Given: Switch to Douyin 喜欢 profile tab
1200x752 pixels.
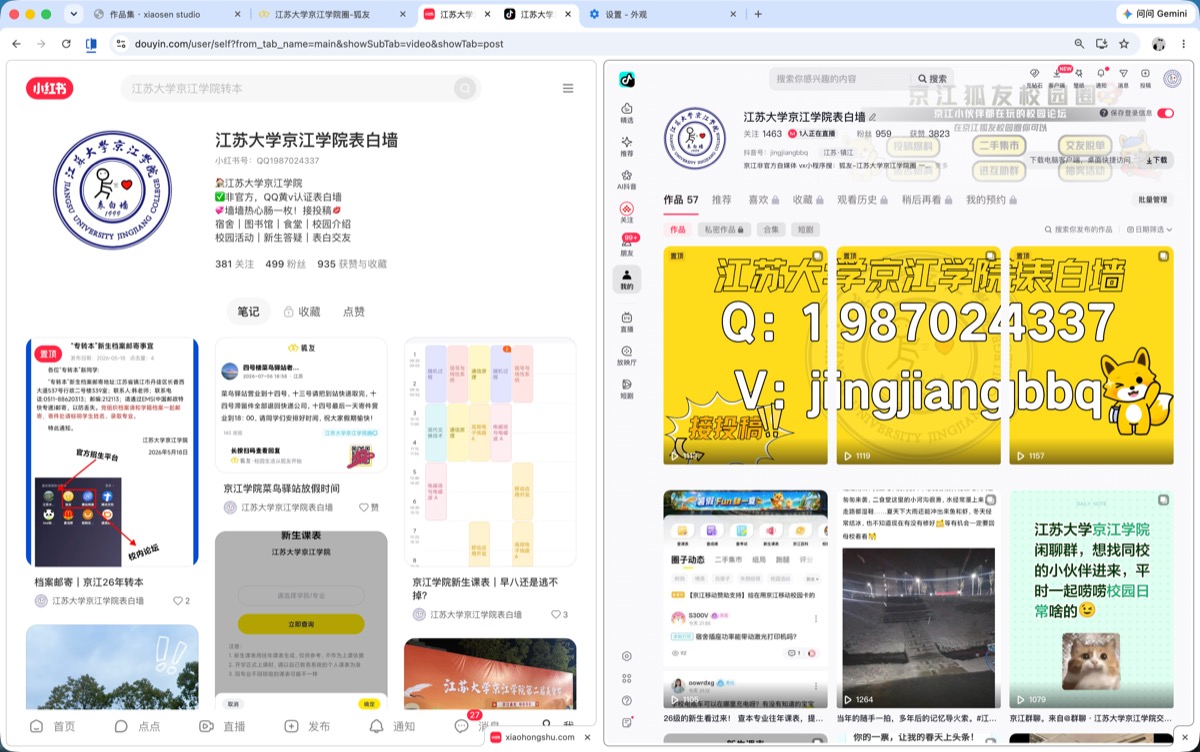Looking at the screenshot, I should coord(764,200).
